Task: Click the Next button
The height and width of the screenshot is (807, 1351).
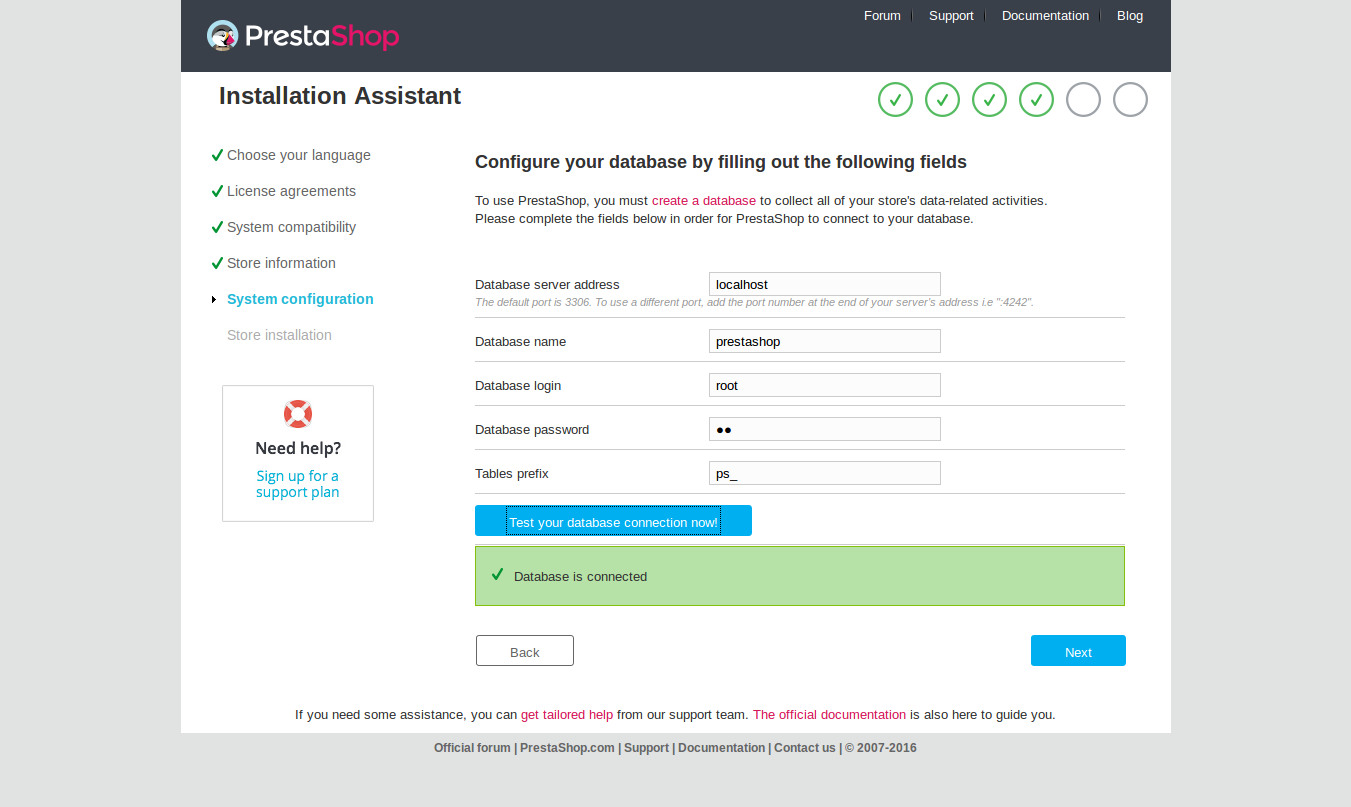Action: click(1078, 651)
